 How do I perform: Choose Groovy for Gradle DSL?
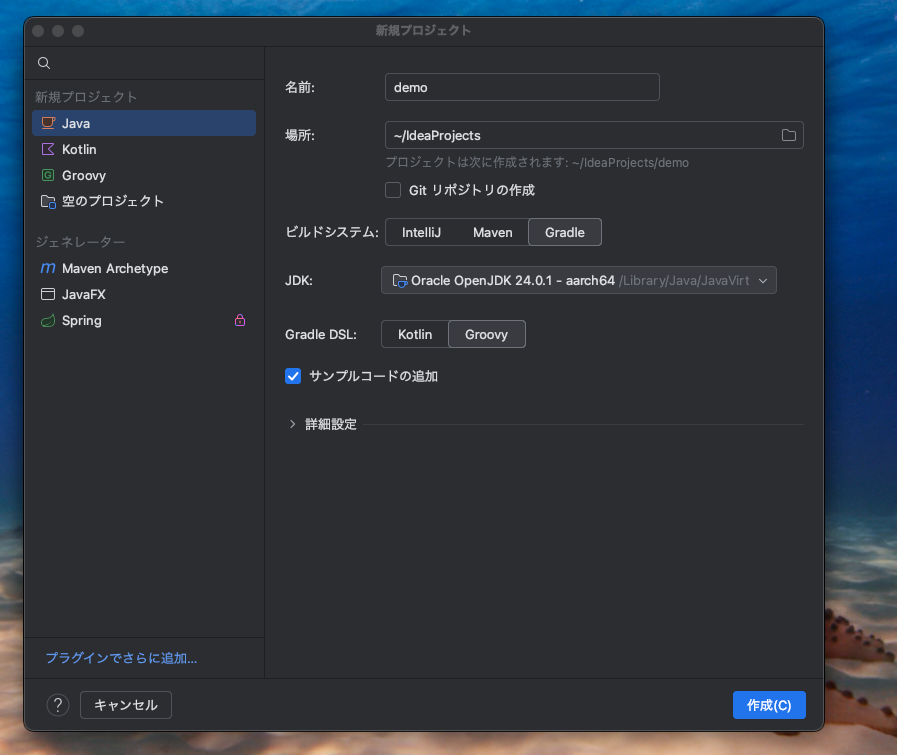[x=486, y=334]
